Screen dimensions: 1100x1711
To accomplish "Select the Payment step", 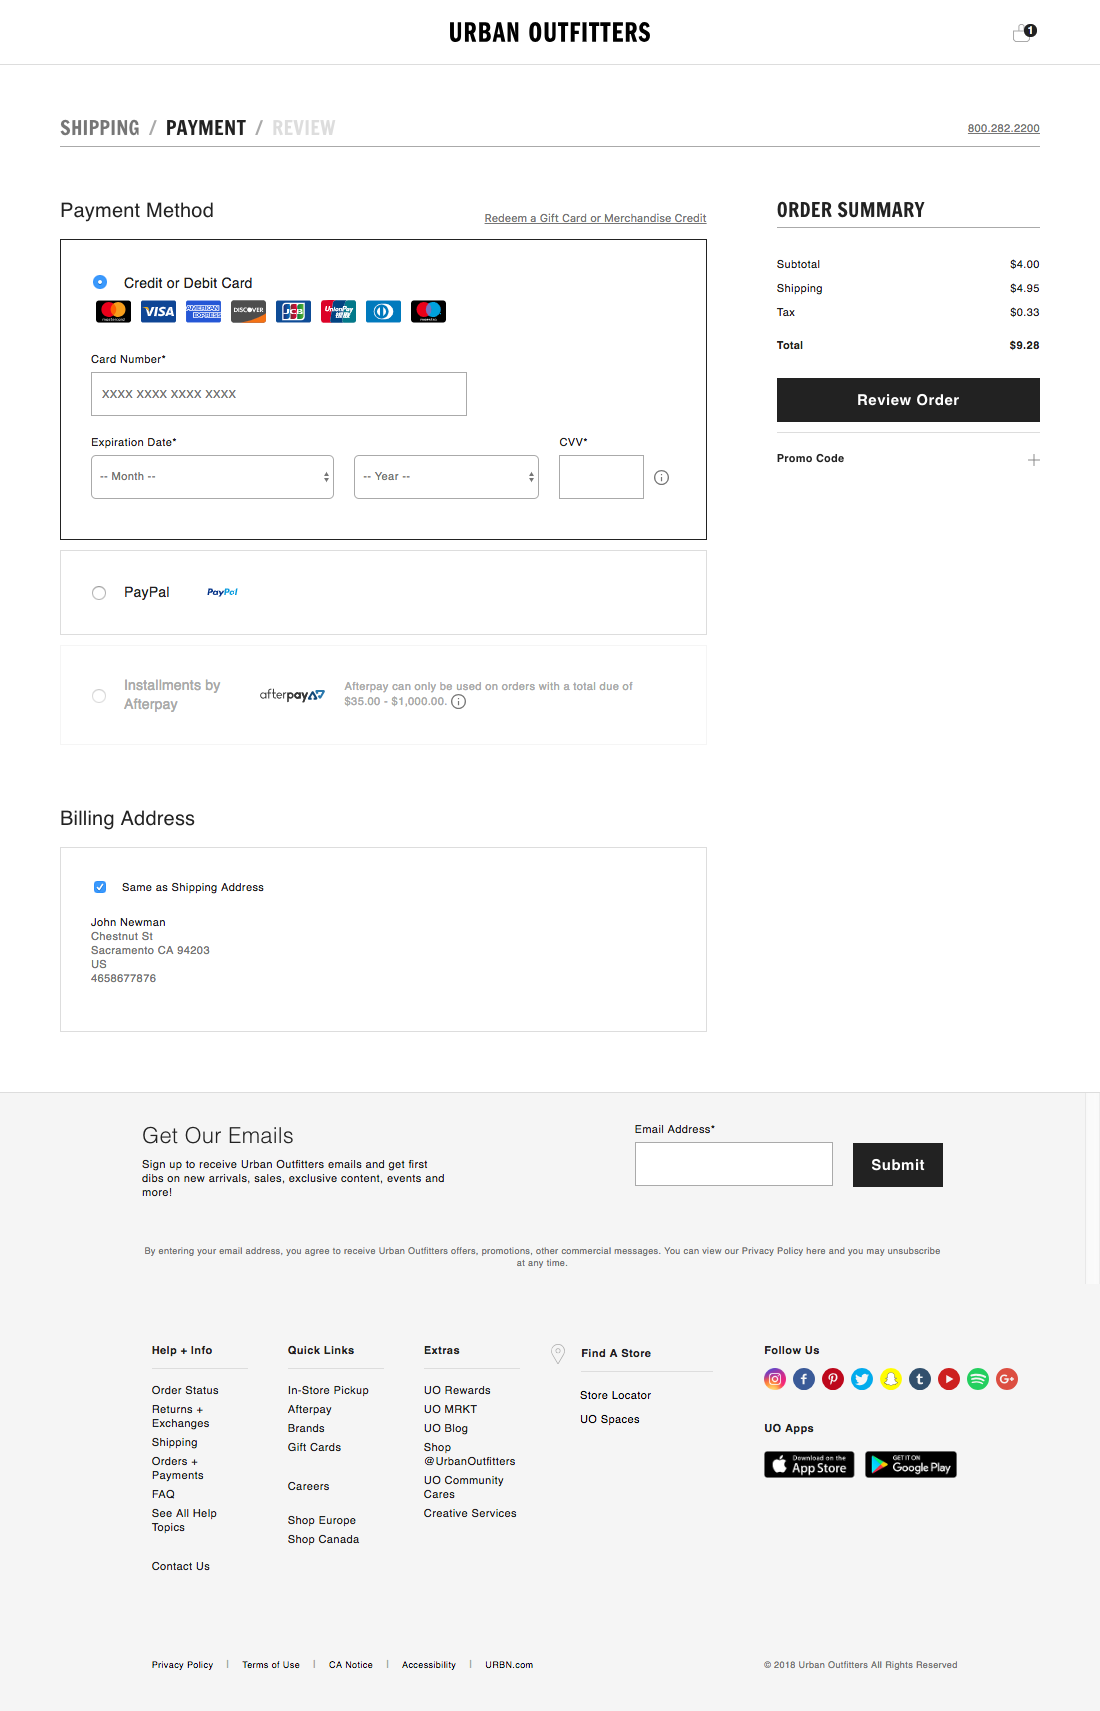I will tap(206, 128).
